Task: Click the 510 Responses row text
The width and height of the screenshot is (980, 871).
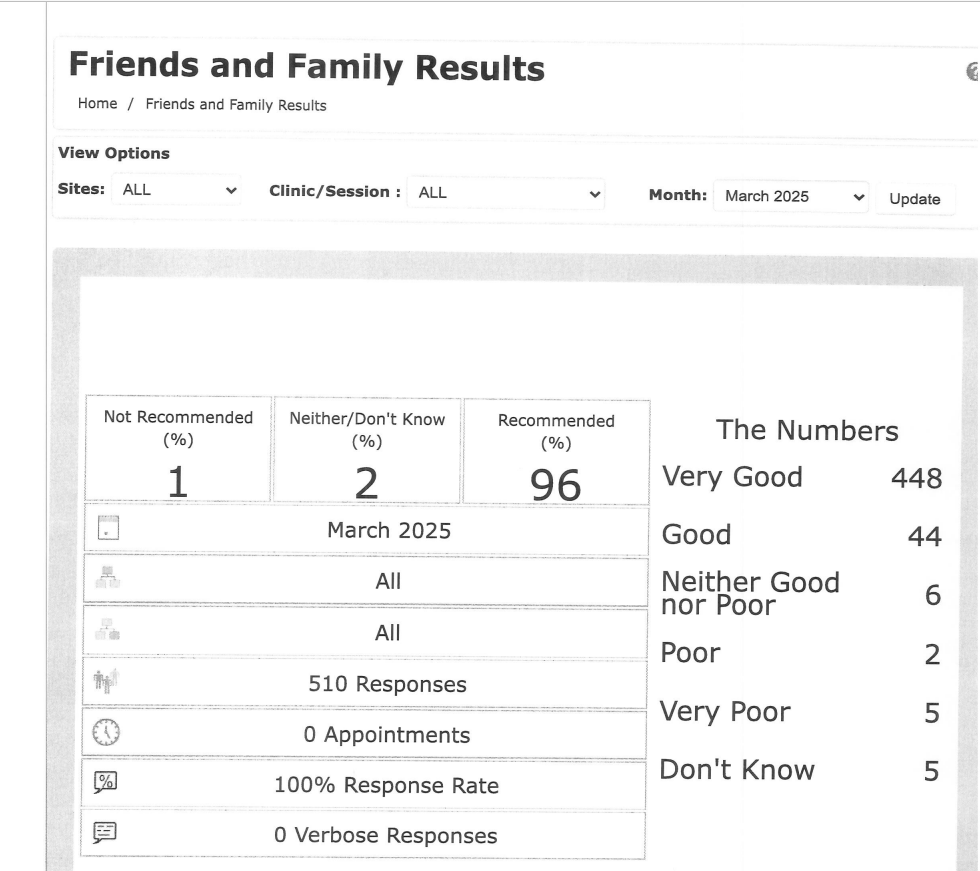Action: click(x=387, y=684)
